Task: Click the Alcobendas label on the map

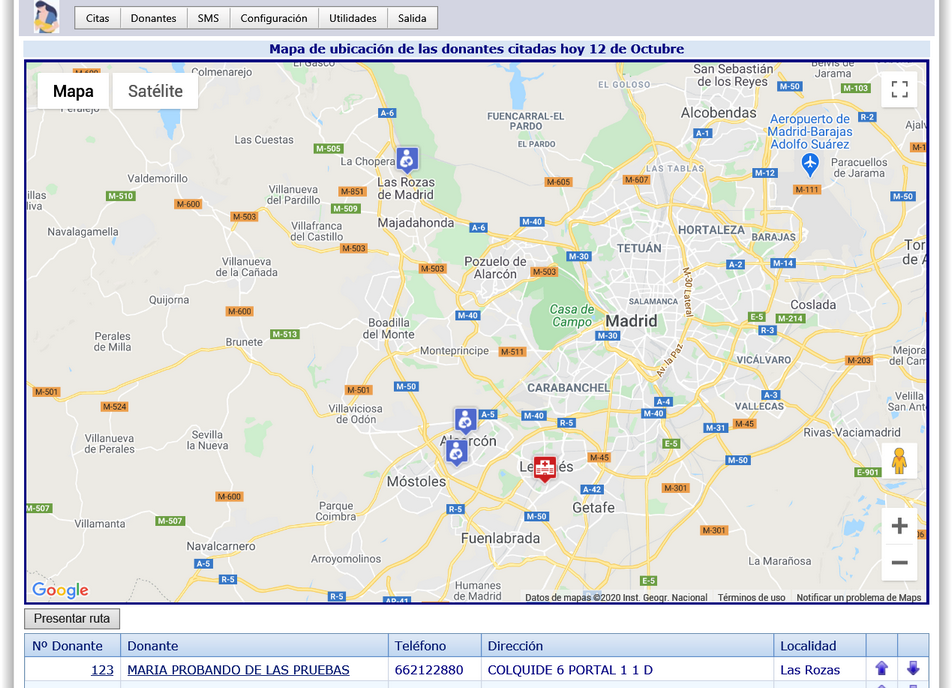Action: pos(718,112)
